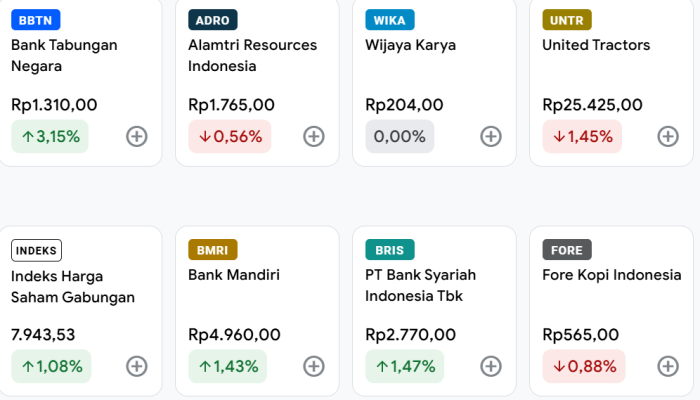This screenshot has width=700, height=400.
Task: Click the 3,15% gain badge for BBTN
Action: (x=50, y=137)
